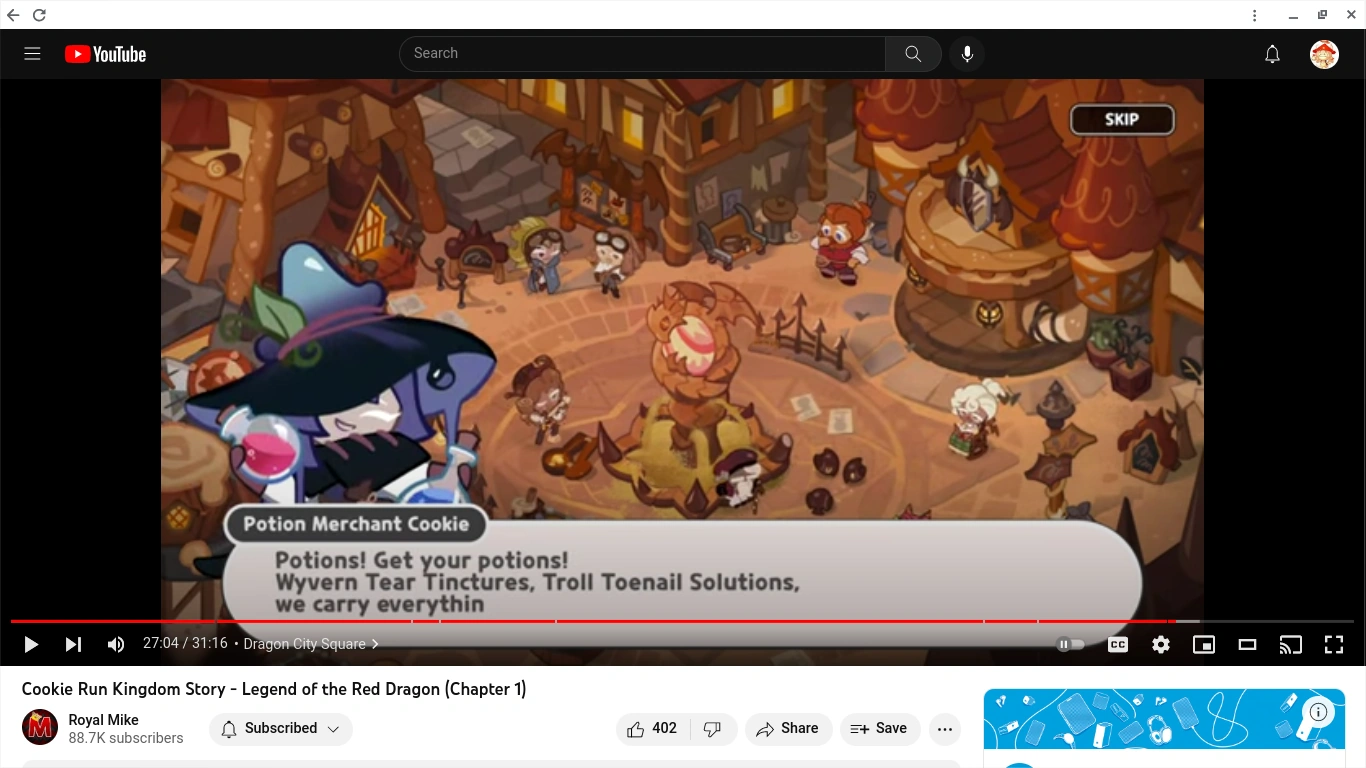
Task: Turn on closed captions
Action: (x=1118, y=645)
